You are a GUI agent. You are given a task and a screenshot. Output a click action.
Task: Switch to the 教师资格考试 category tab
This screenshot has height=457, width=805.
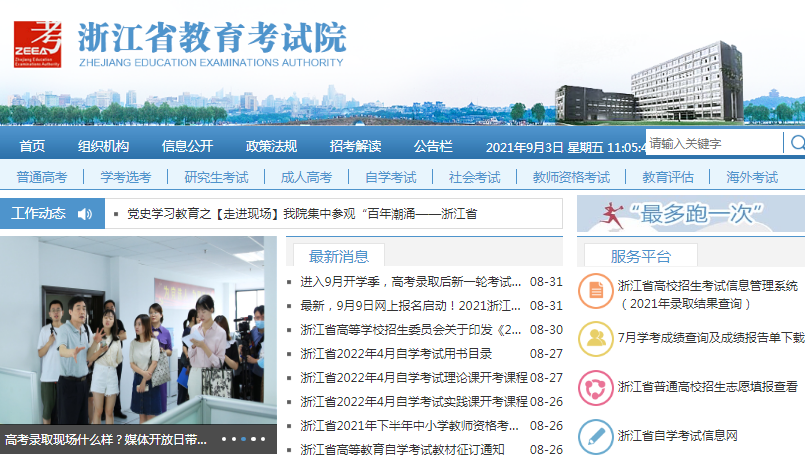[x=570, y=177]
